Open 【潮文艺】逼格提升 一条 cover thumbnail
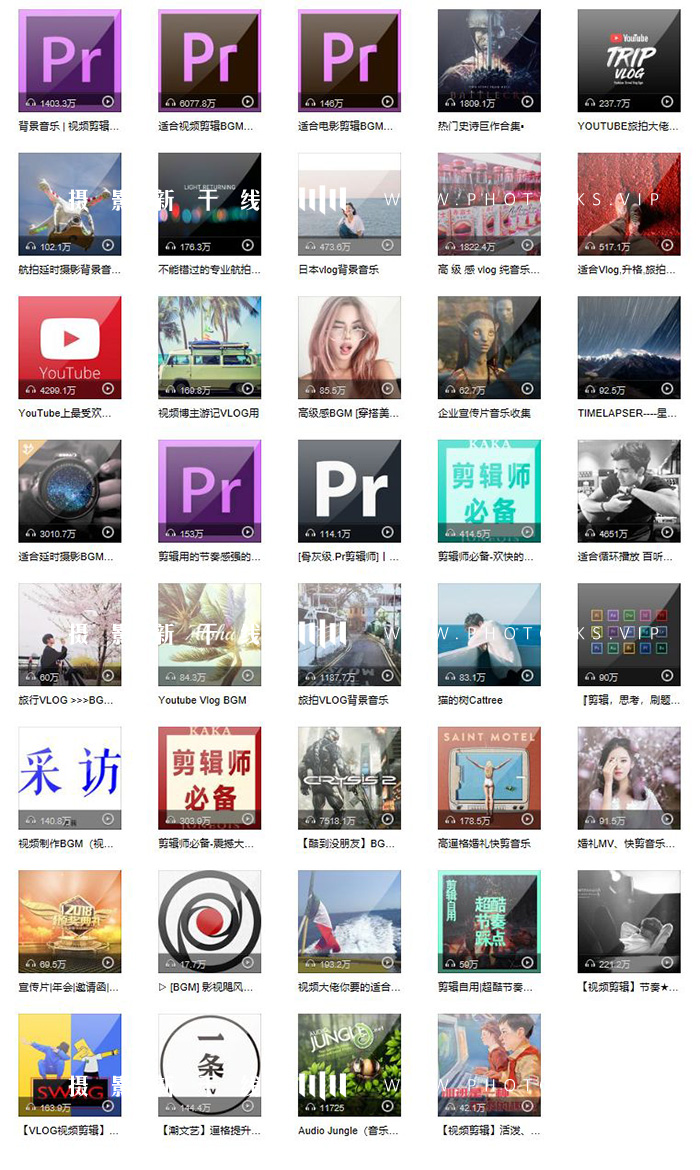Screen dimensions: 700x1170 click(x=210, y=1065)
